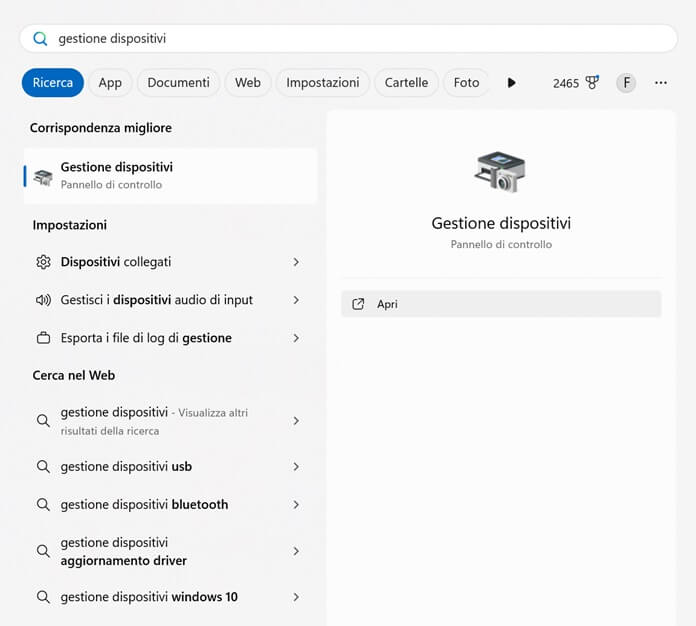
Task: Open the rewards trophy icon
Action: (592, 82)
